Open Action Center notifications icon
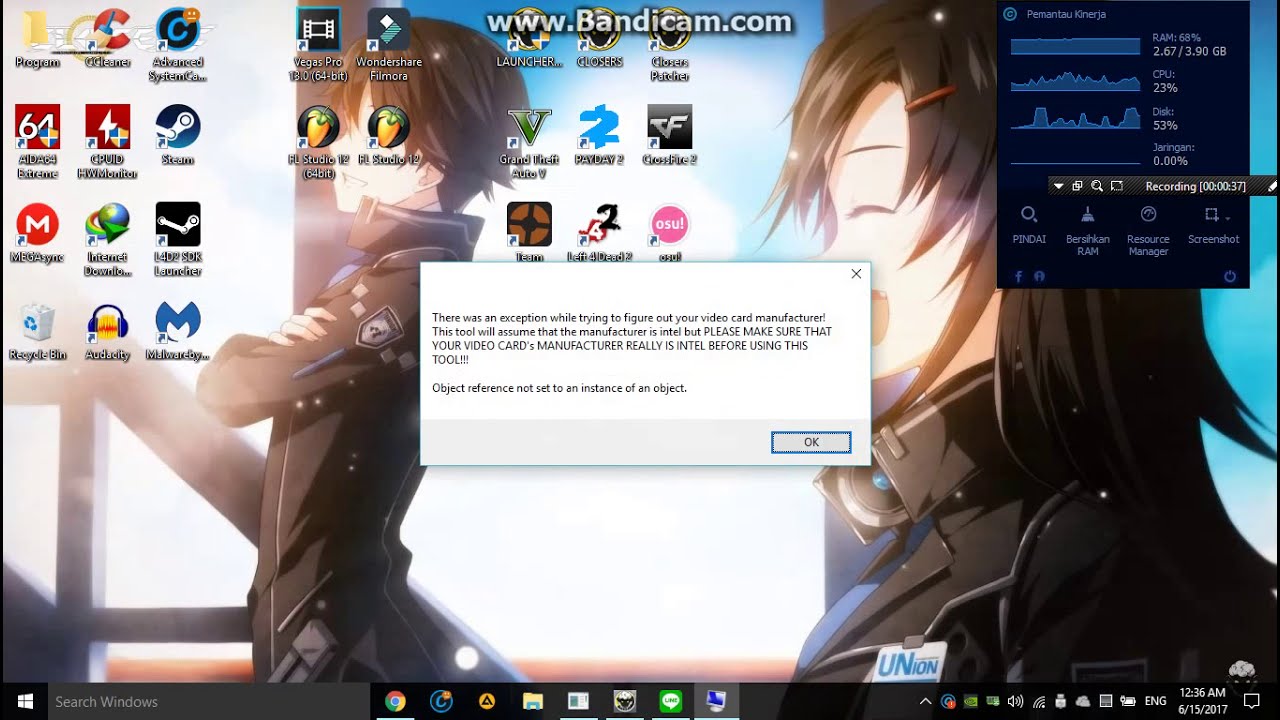This screenshot has width=1280, height=720. tap(1251, 702)
